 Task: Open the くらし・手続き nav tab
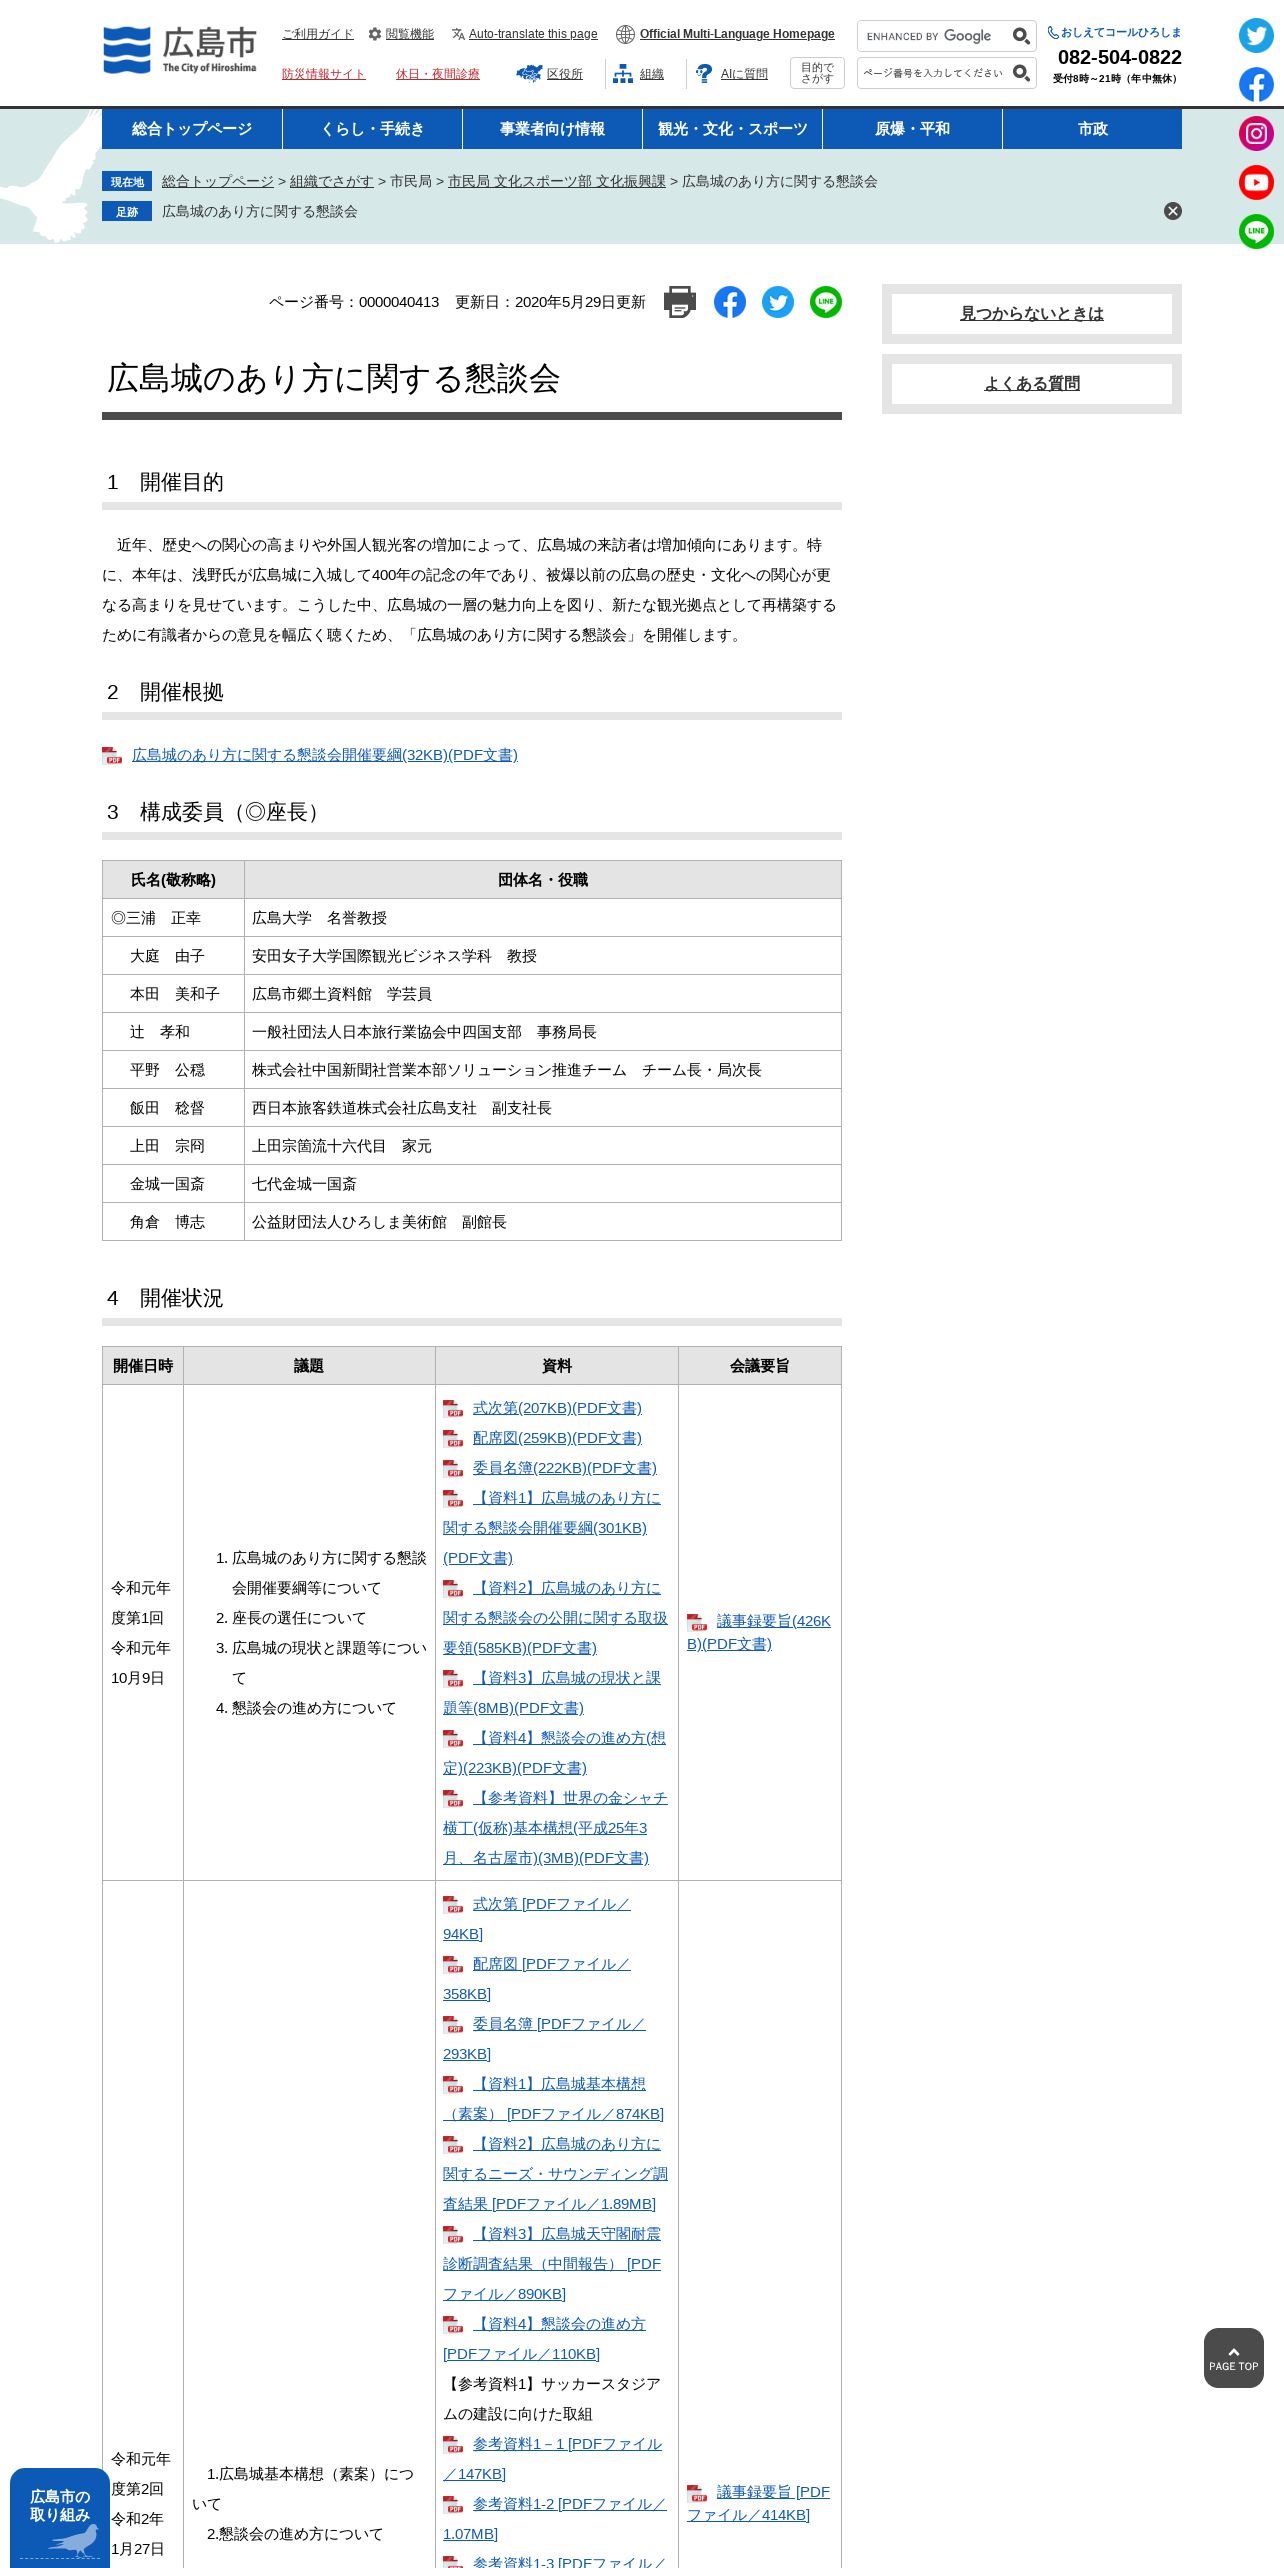372,129
